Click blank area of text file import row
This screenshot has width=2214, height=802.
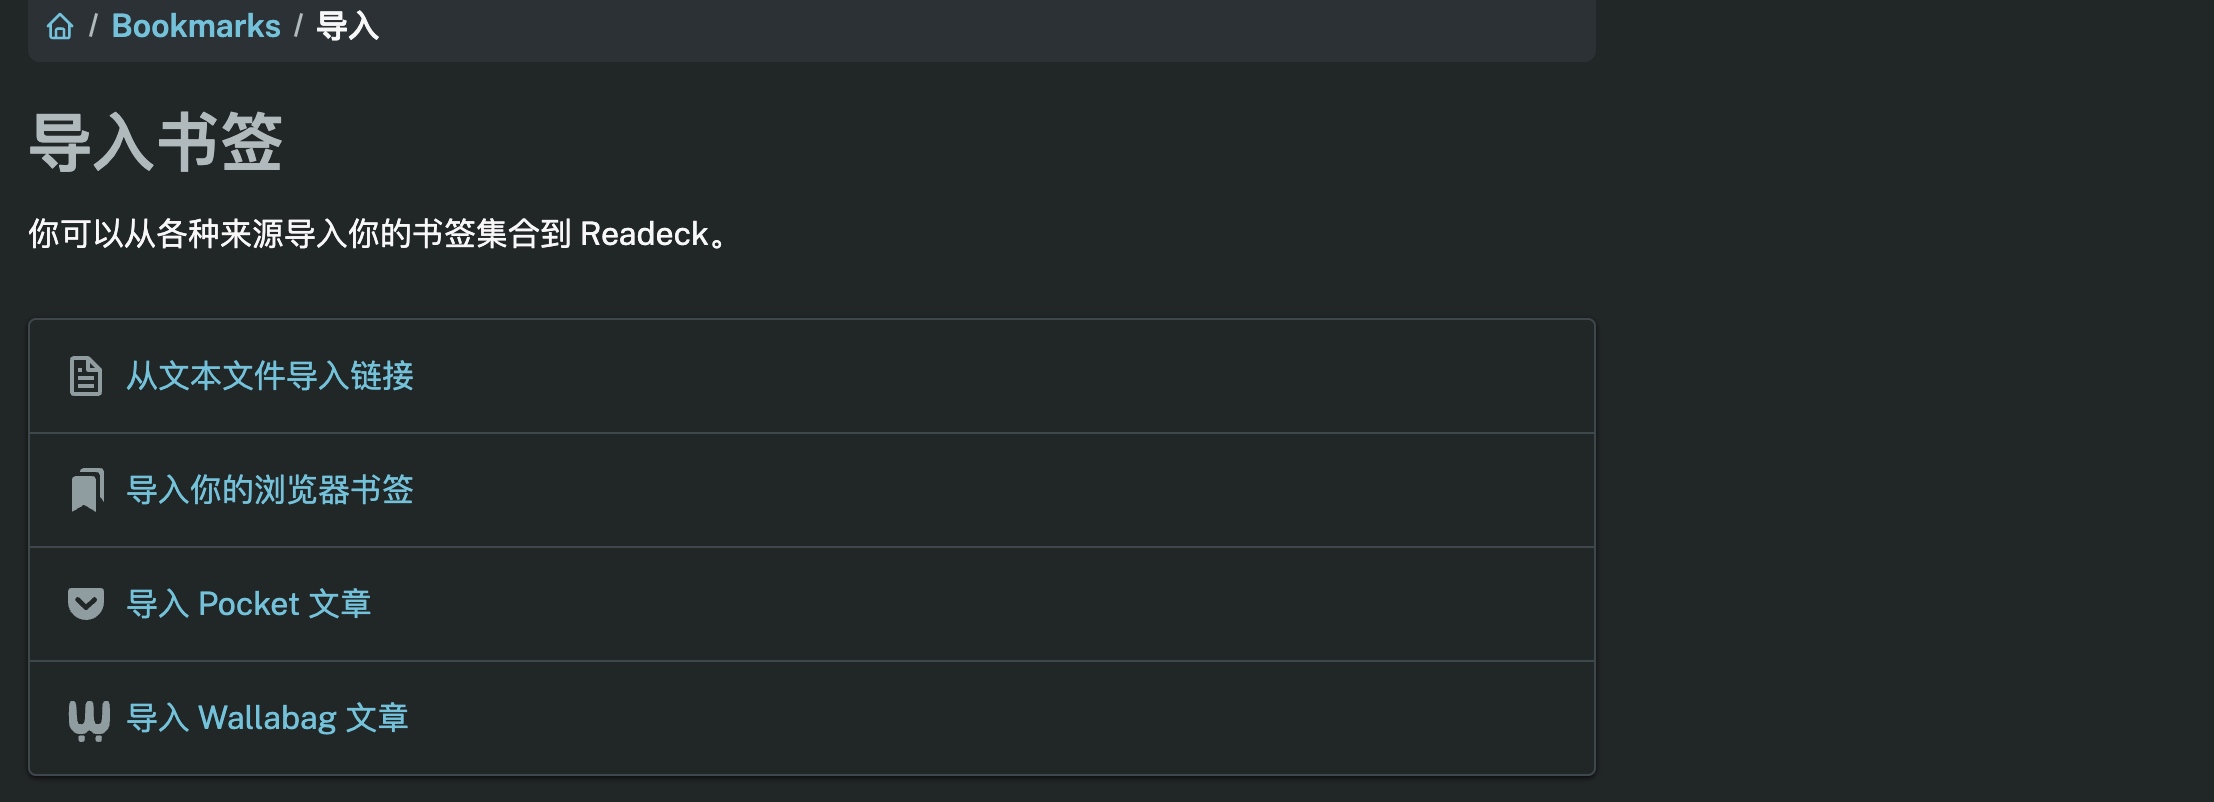[x=1000, y=376]
